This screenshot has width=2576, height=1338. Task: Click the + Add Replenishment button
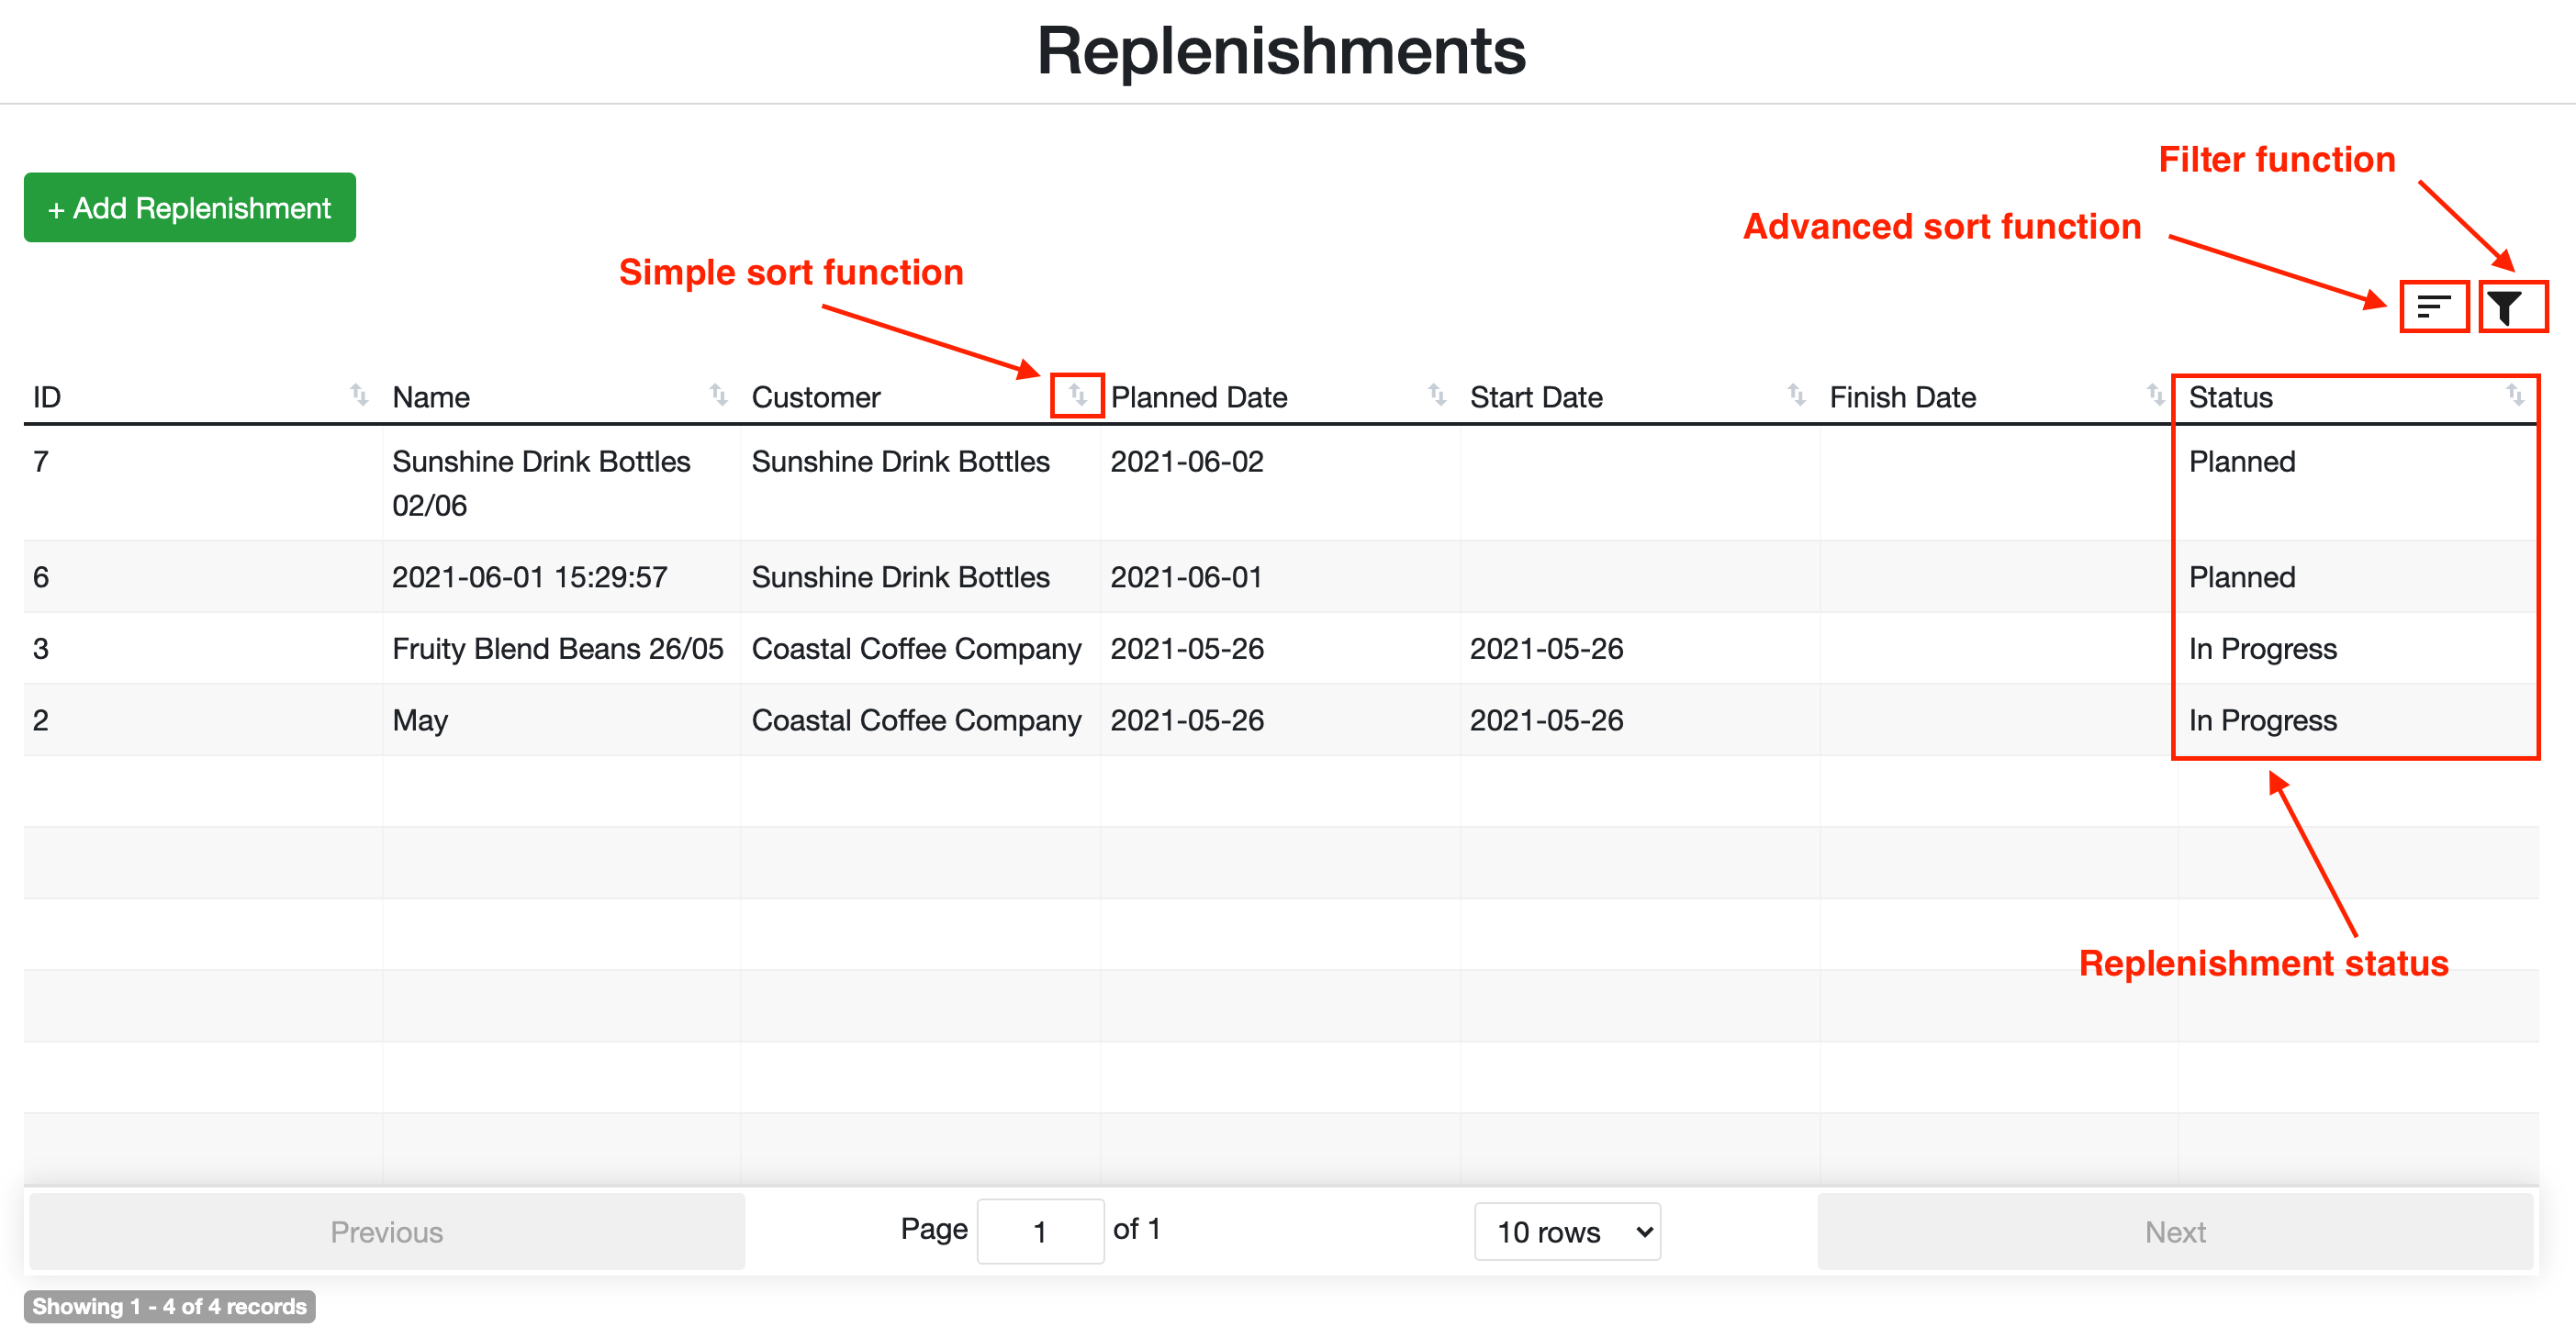(x=189, y=207)
